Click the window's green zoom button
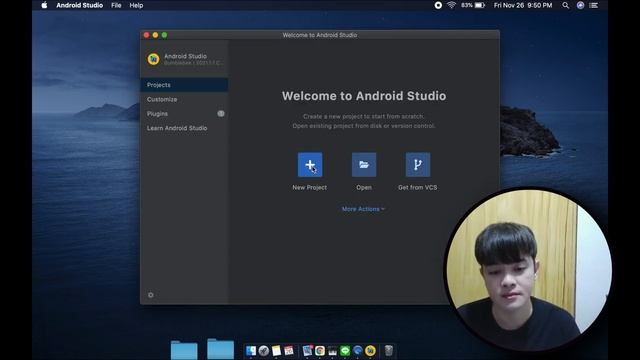Viewport: 640px width, 360px height. click(x=164, y=35)
